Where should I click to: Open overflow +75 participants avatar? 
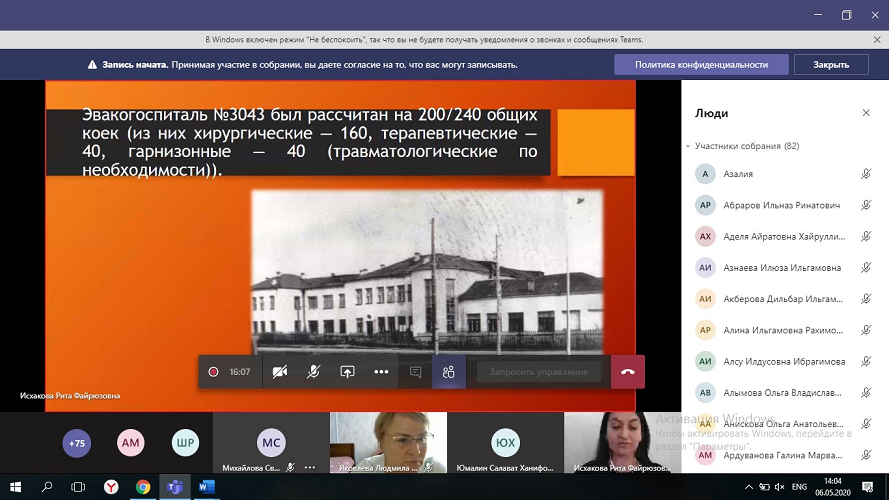[x=77, y=443]
